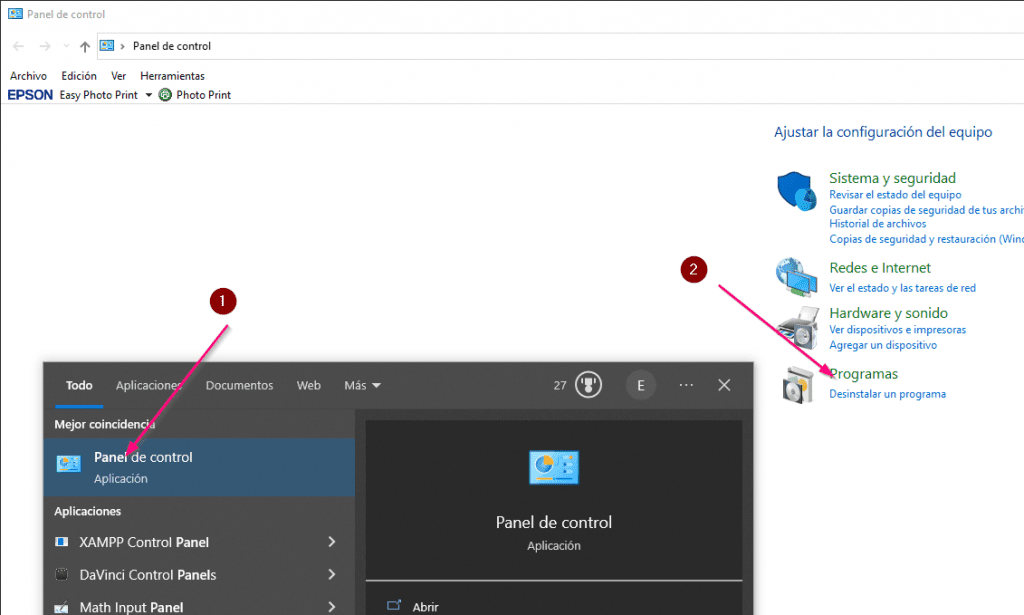The width and height of the screenshot is (1024, 615).
Task: Click the large Panel de control preview icon
Action: click(x=554, y=467)
